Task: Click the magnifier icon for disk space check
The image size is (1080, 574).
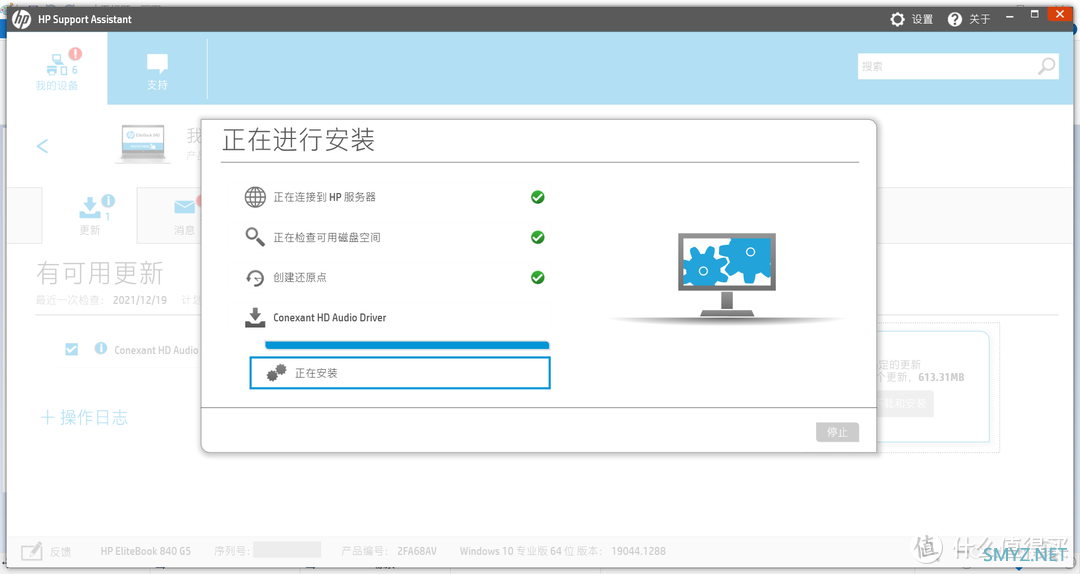Action: pyautogui.click(x=255, y=237)
